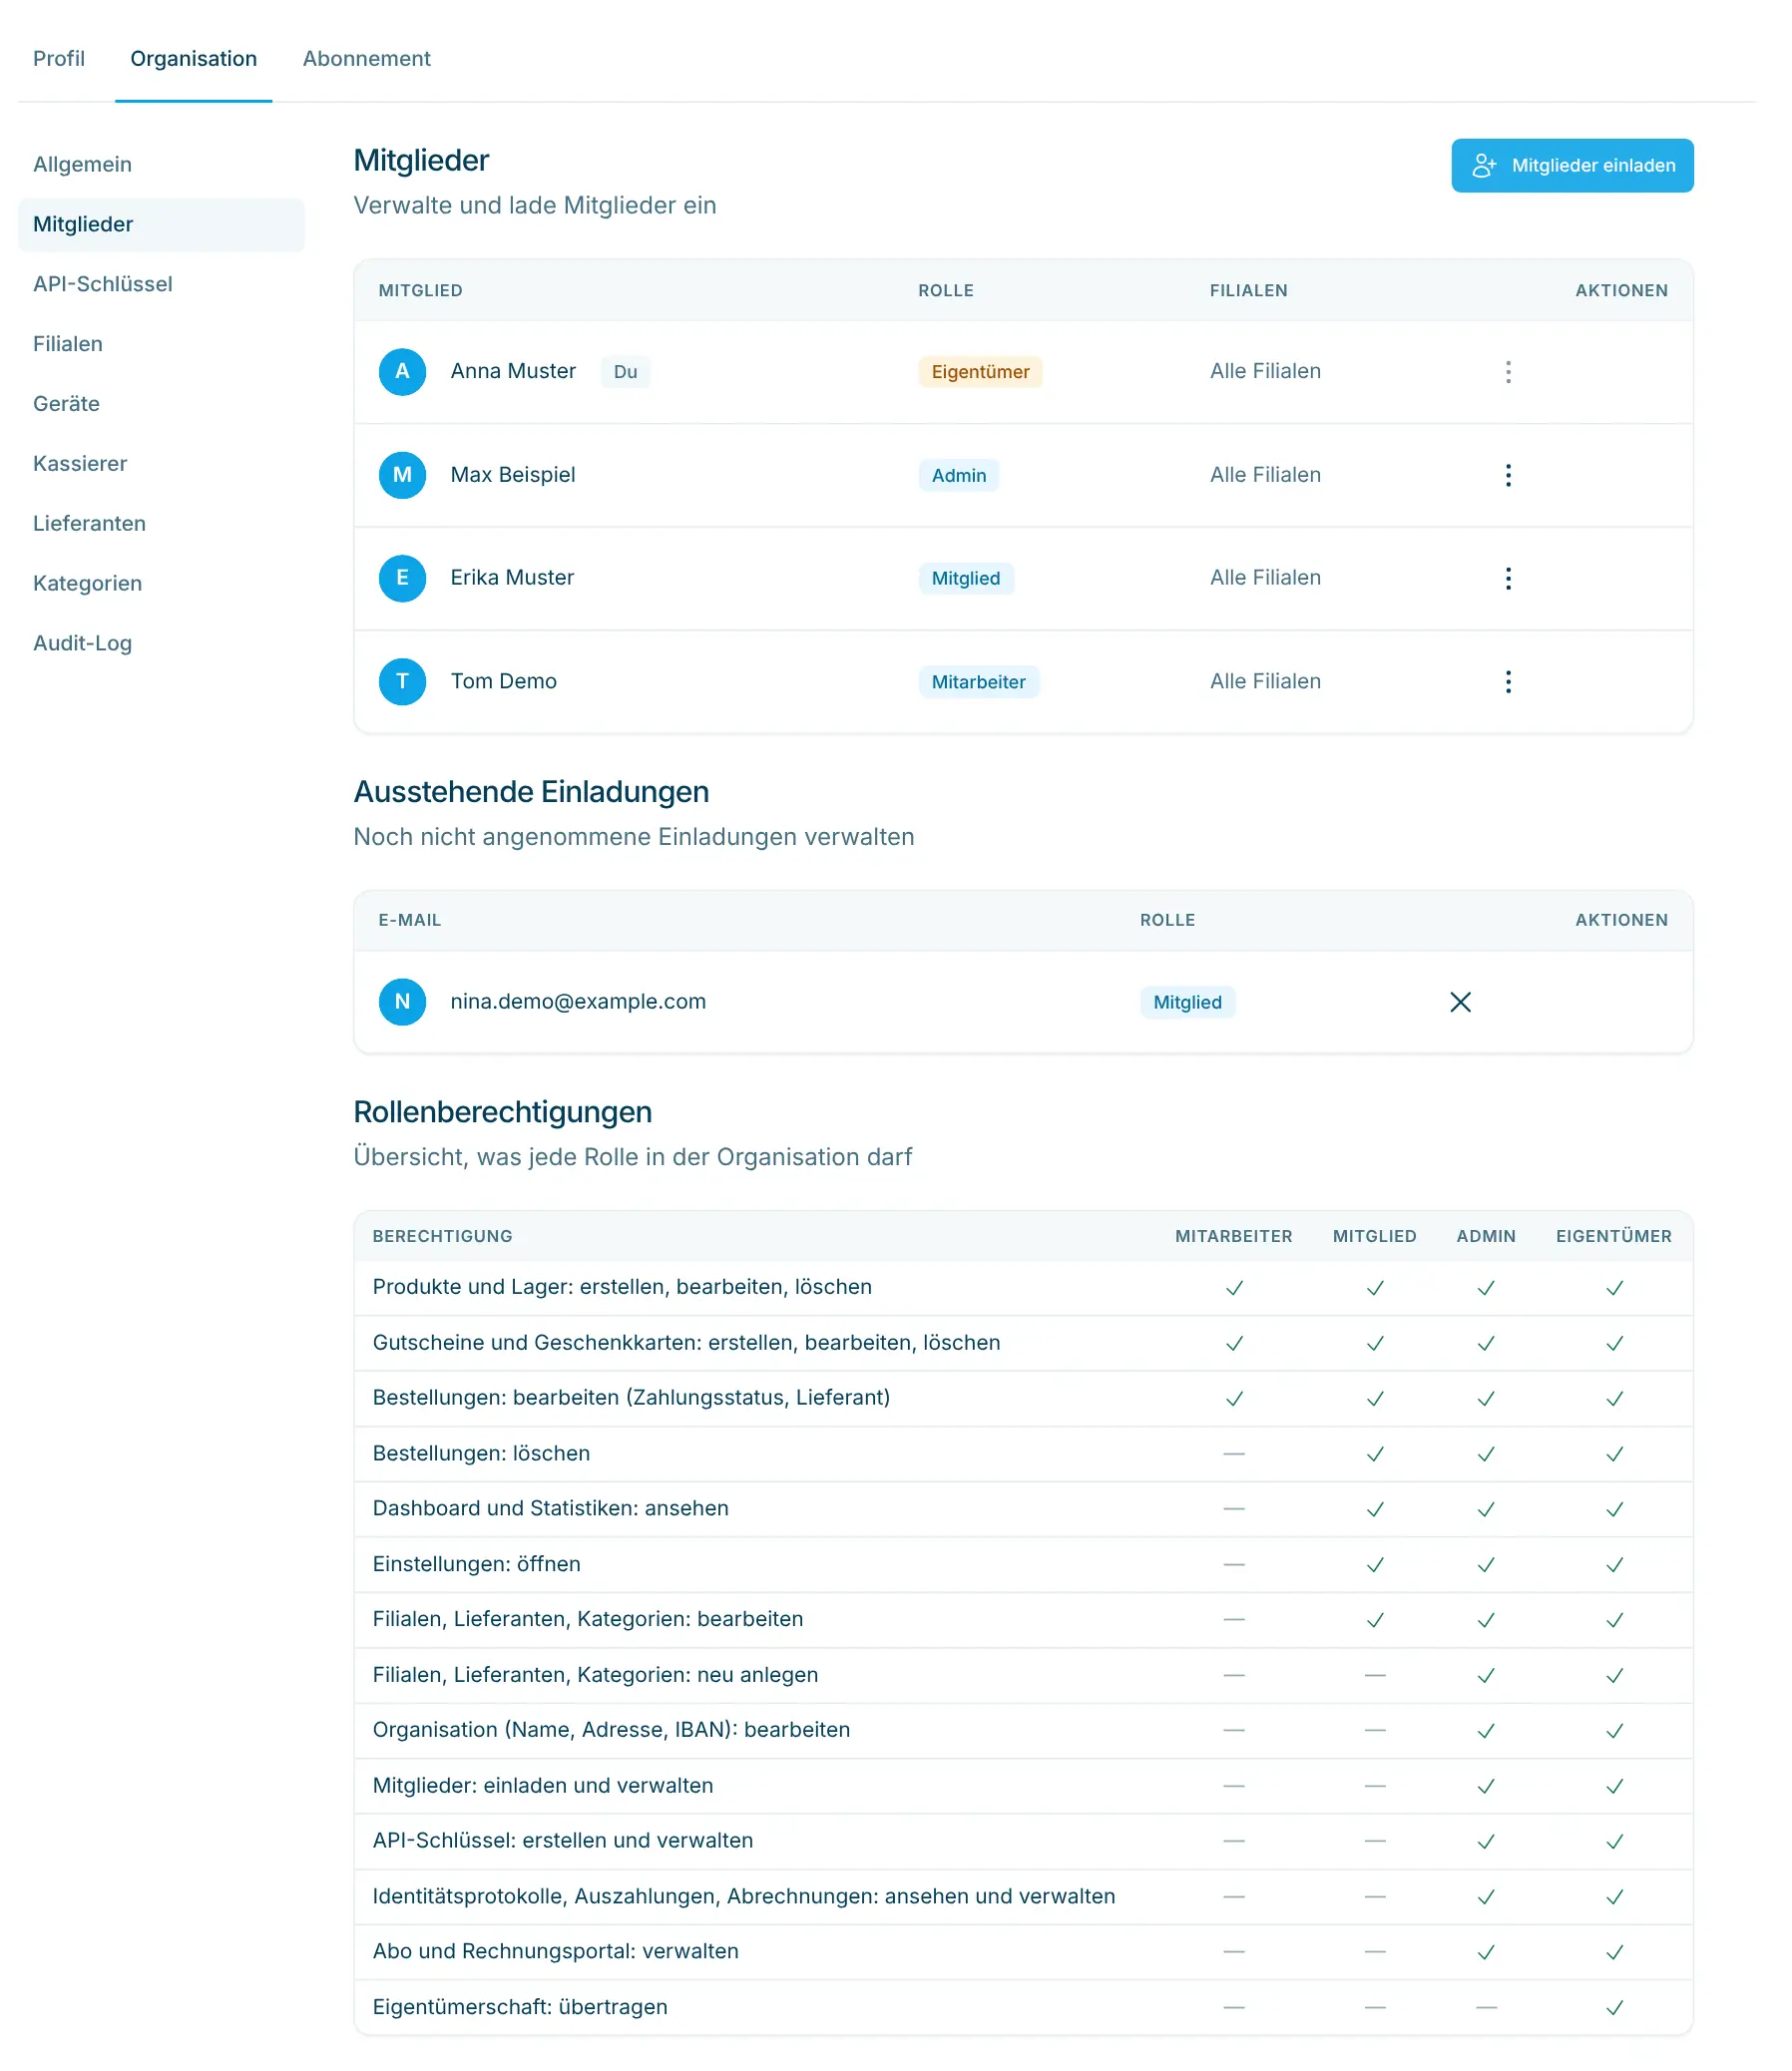Open actions menu for Max Beispiel

point(1508,475)
